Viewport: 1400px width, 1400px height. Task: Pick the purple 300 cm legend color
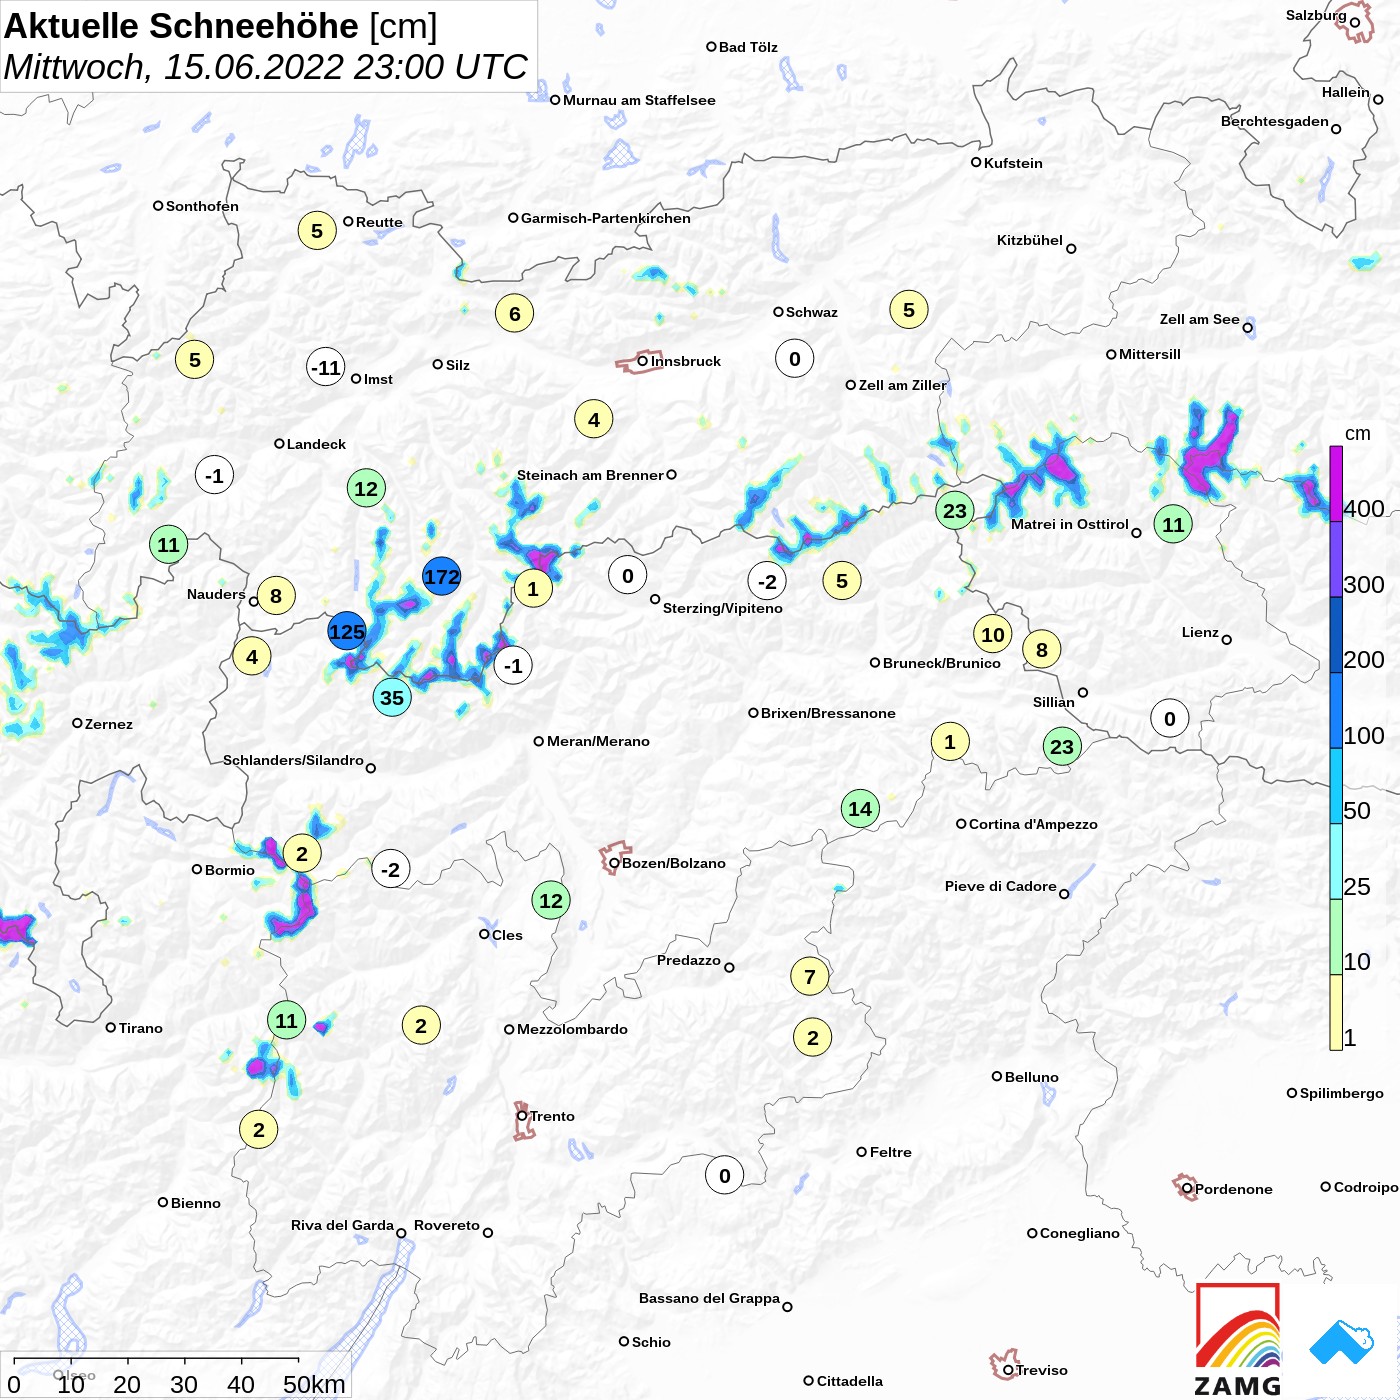(x=1336, y=560)
